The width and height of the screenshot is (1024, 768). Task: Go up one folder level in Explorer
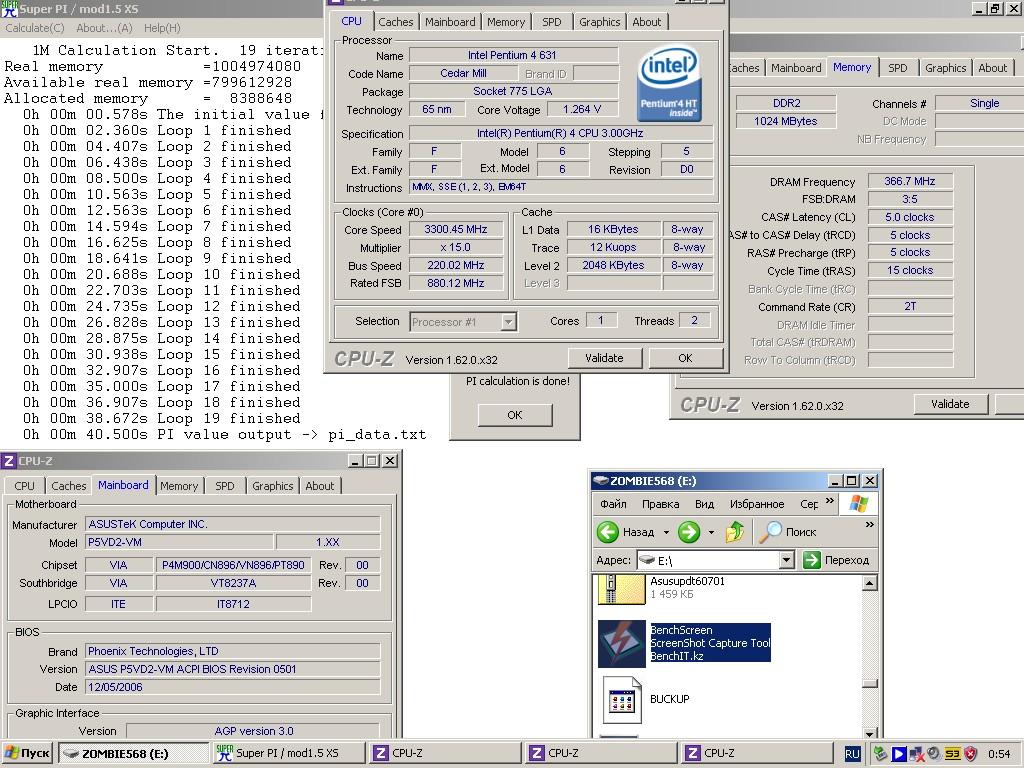(x=735, y=532)
